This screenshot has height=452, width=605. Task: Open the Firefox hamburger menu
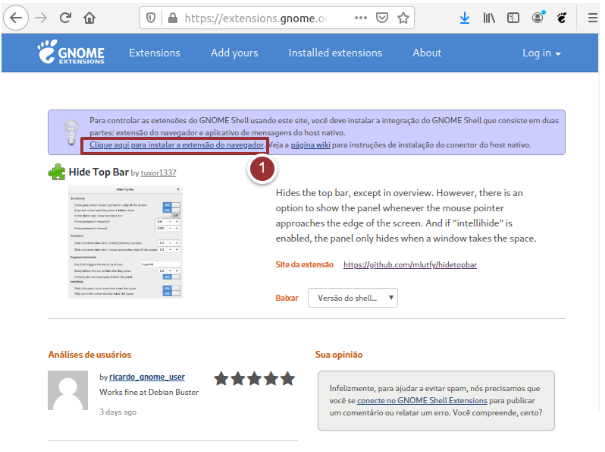[593, 18]
